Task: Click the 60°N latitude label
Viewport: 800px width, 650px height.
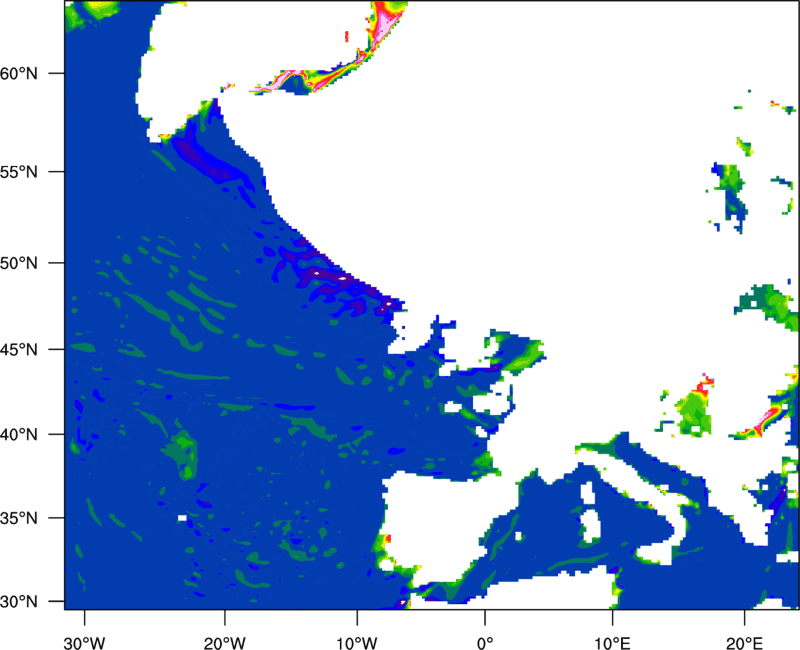Action: click(x=19, y=73)
